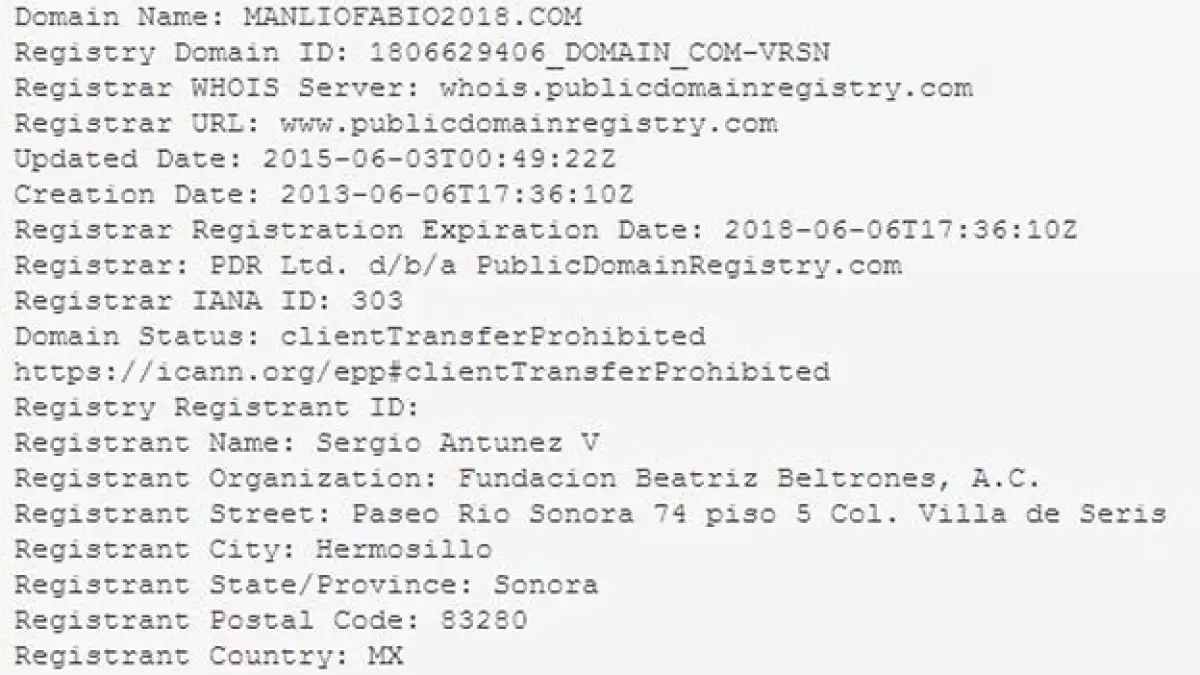This screenshot has width=1200, height=675.
Task: Click the Creation Date 2013-06-06 value
Action: point(456,194)
